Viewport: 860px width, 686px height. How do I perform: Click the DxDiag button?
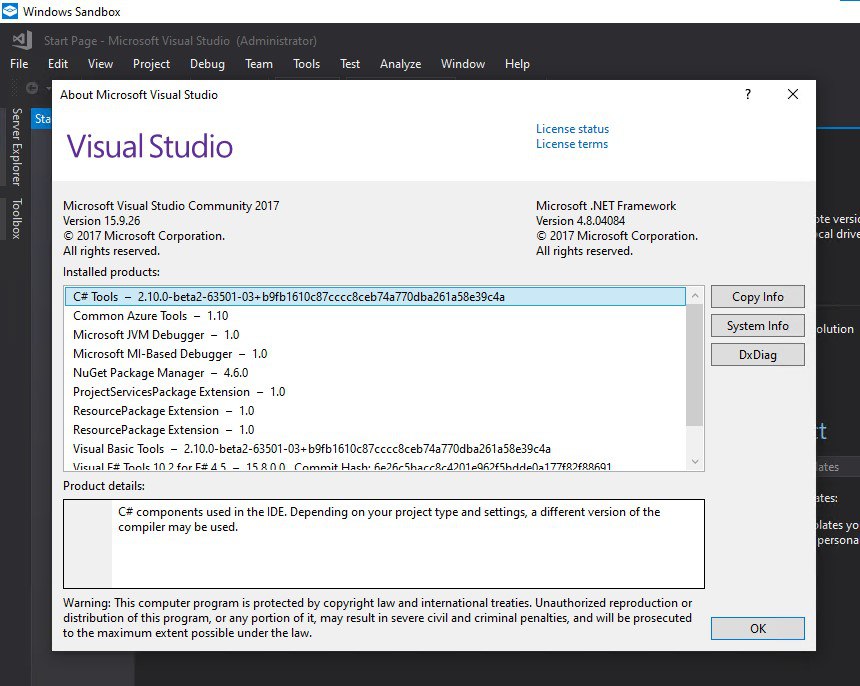757,355
